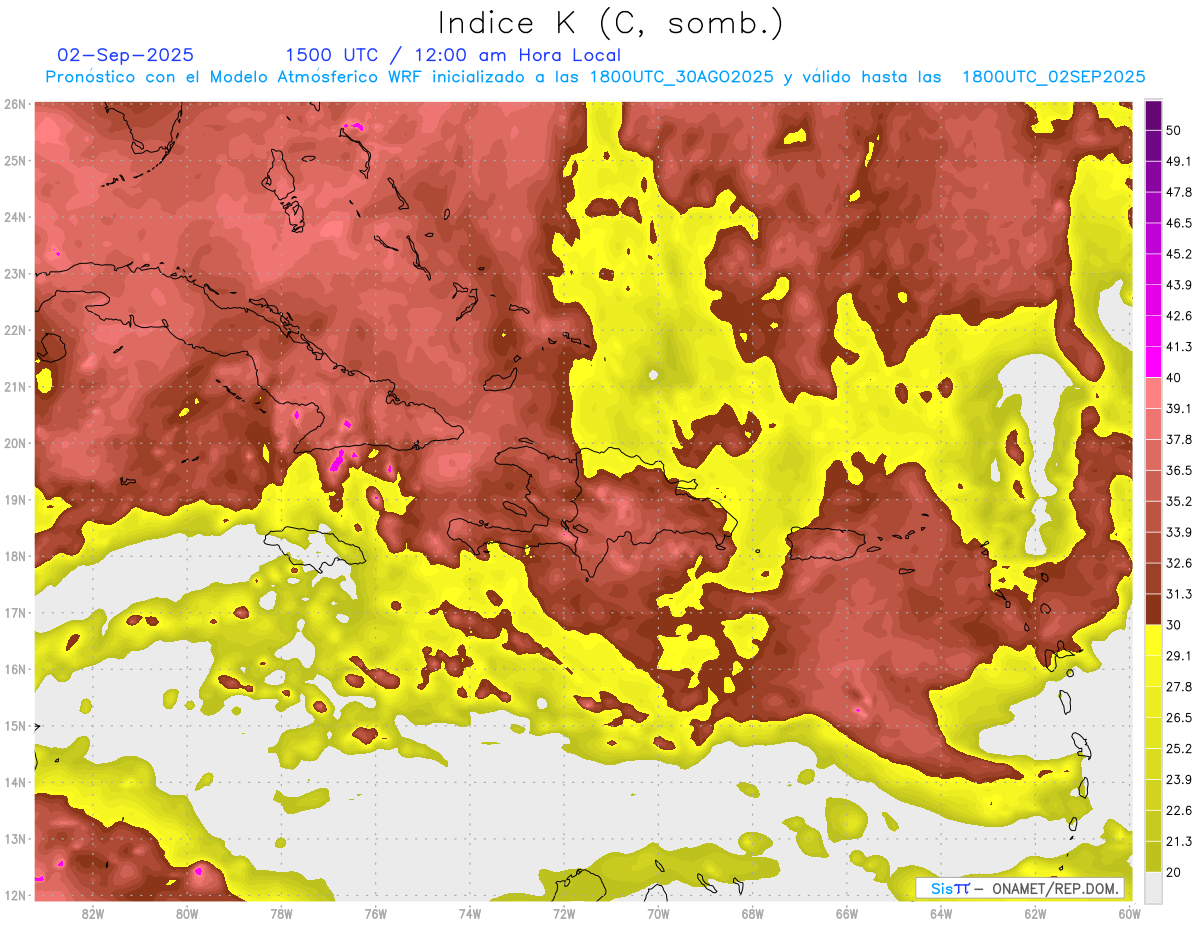Click the colorbar value "37.8"
Image resolution: width=1200 pixels, height=927 pixels.
[x=1178, y=439]
